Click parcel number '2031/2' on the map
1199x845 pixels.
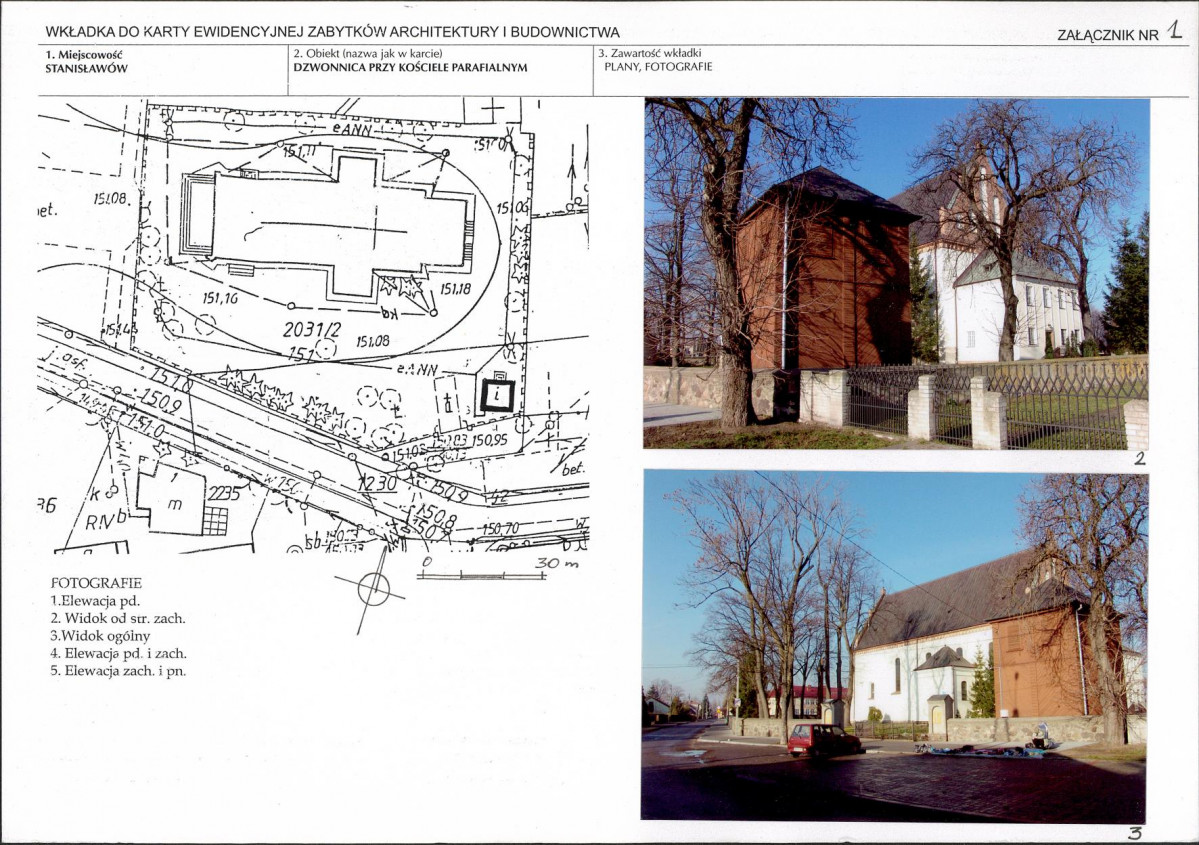pyautogui.click(x=312, y=330)
